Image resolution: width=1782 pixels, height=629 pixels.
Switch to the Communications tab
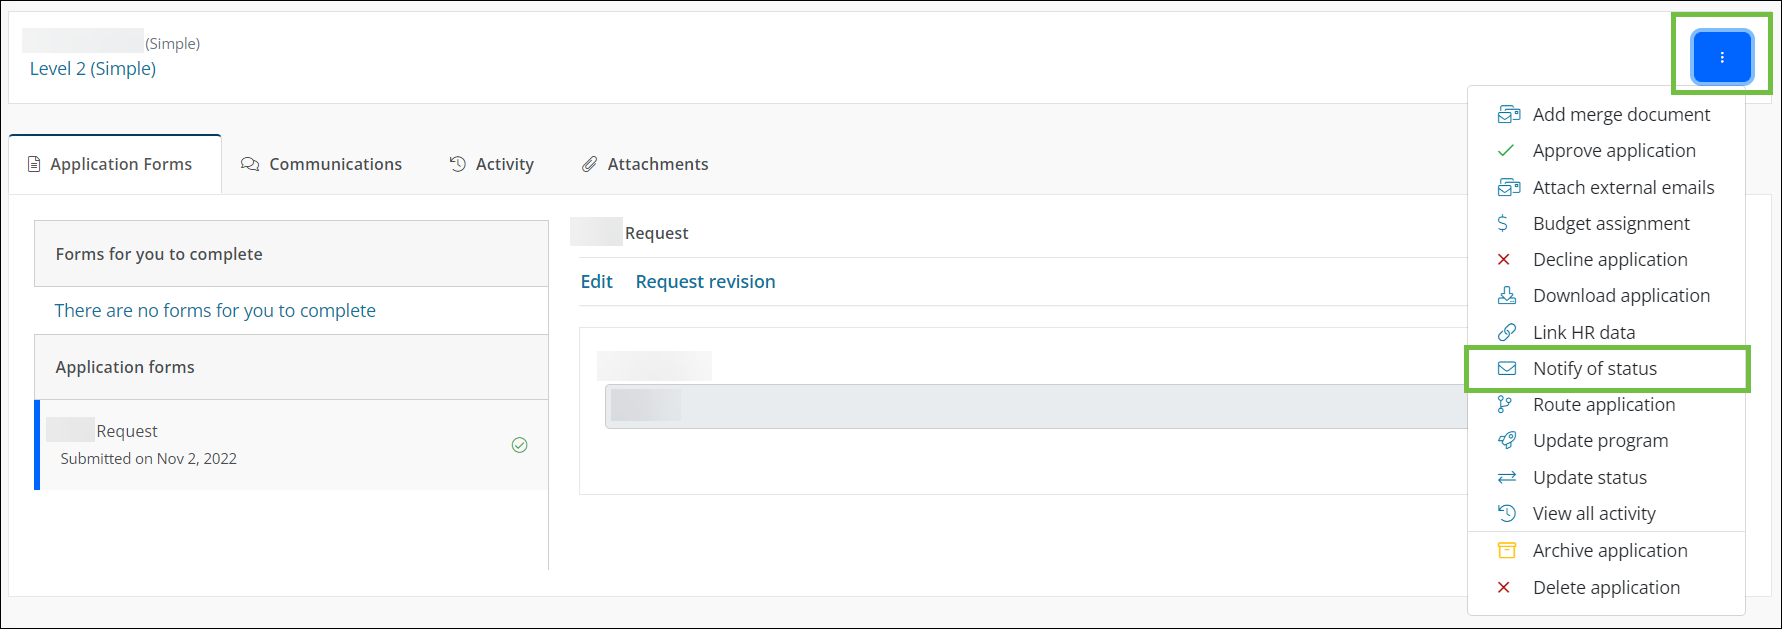click(322, 164)
